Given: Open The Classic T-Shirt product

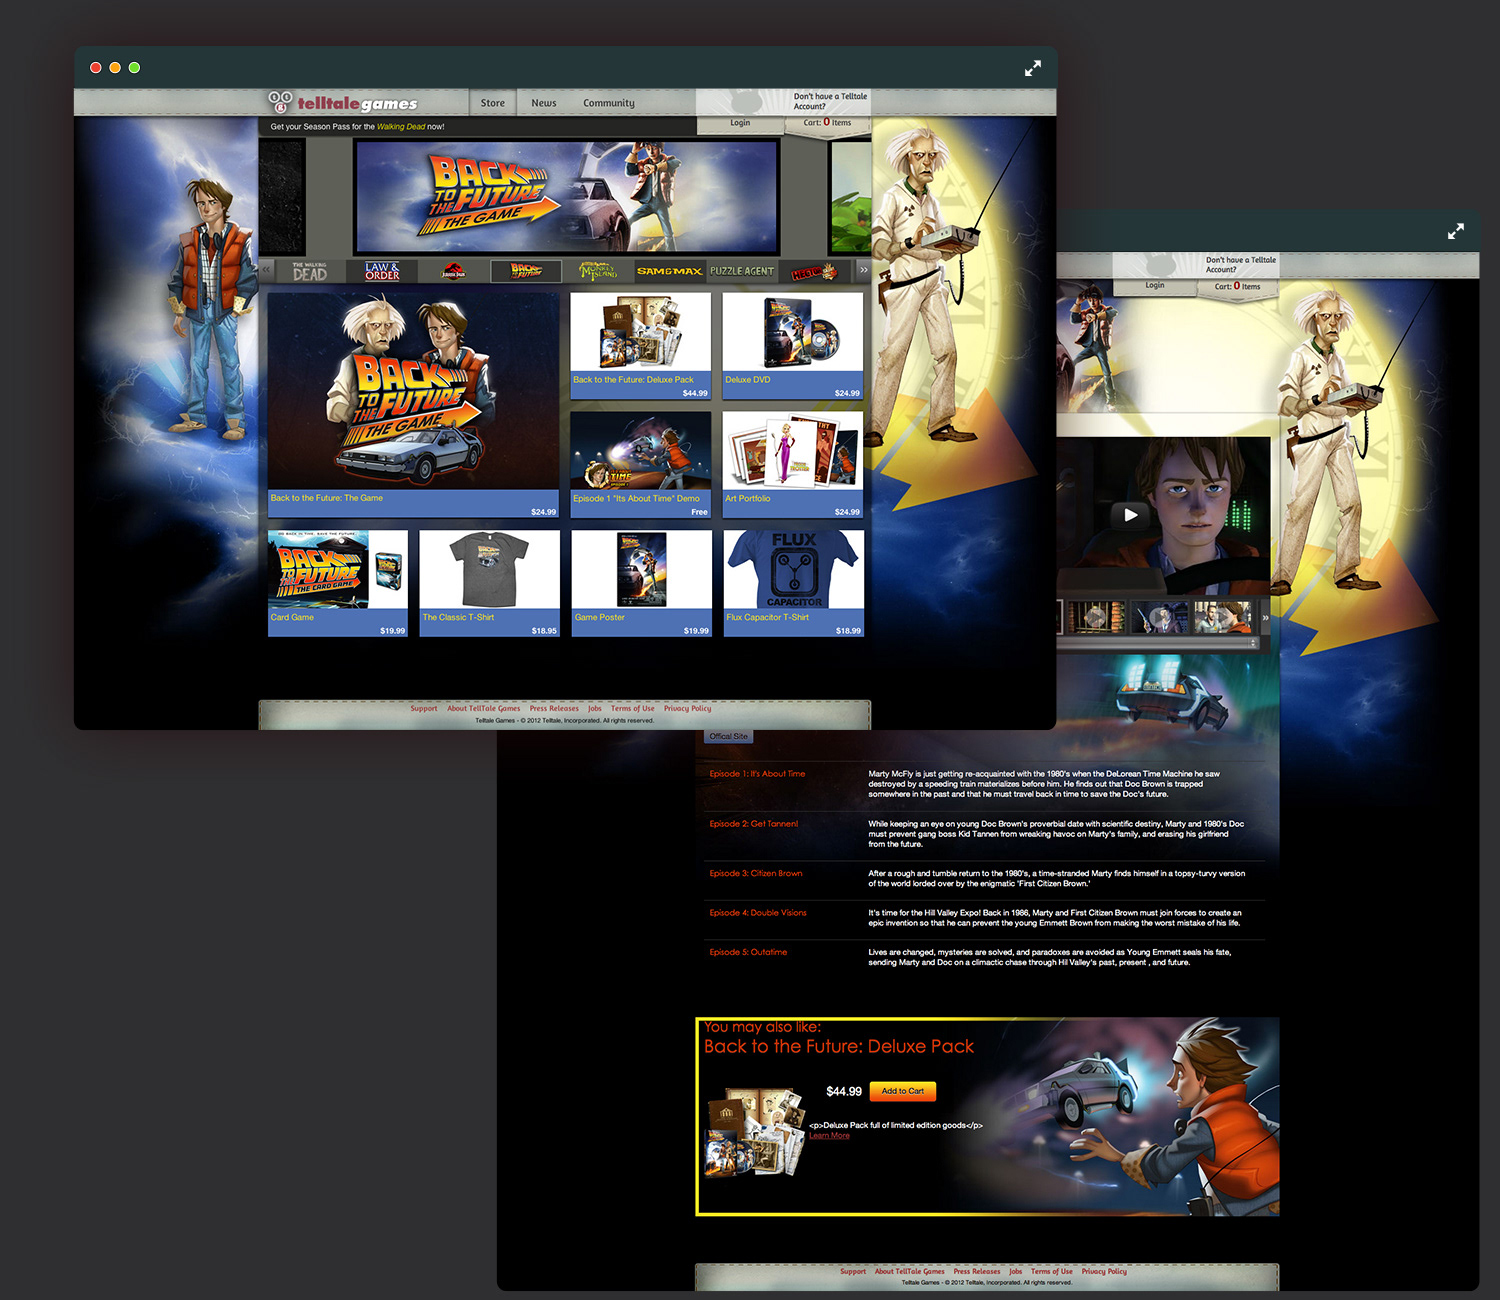Looking at the screenshot, I should click(490, 583).
